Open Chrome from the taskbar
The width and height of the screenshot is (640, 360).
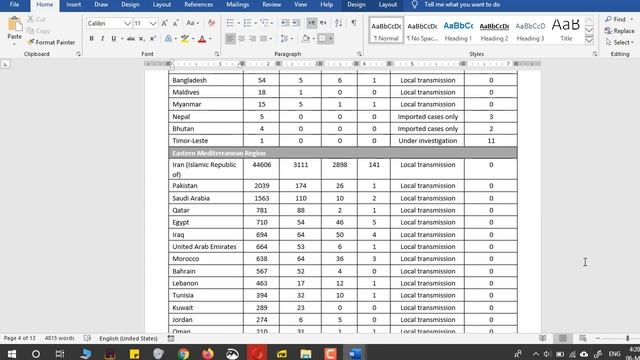point(183,353)
